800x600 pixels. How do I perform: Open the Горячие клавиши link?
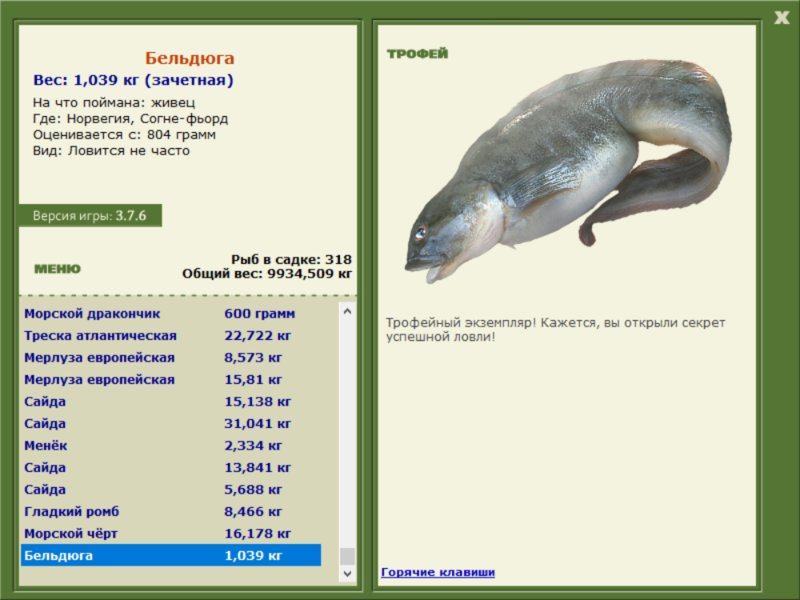pos(438,572)
